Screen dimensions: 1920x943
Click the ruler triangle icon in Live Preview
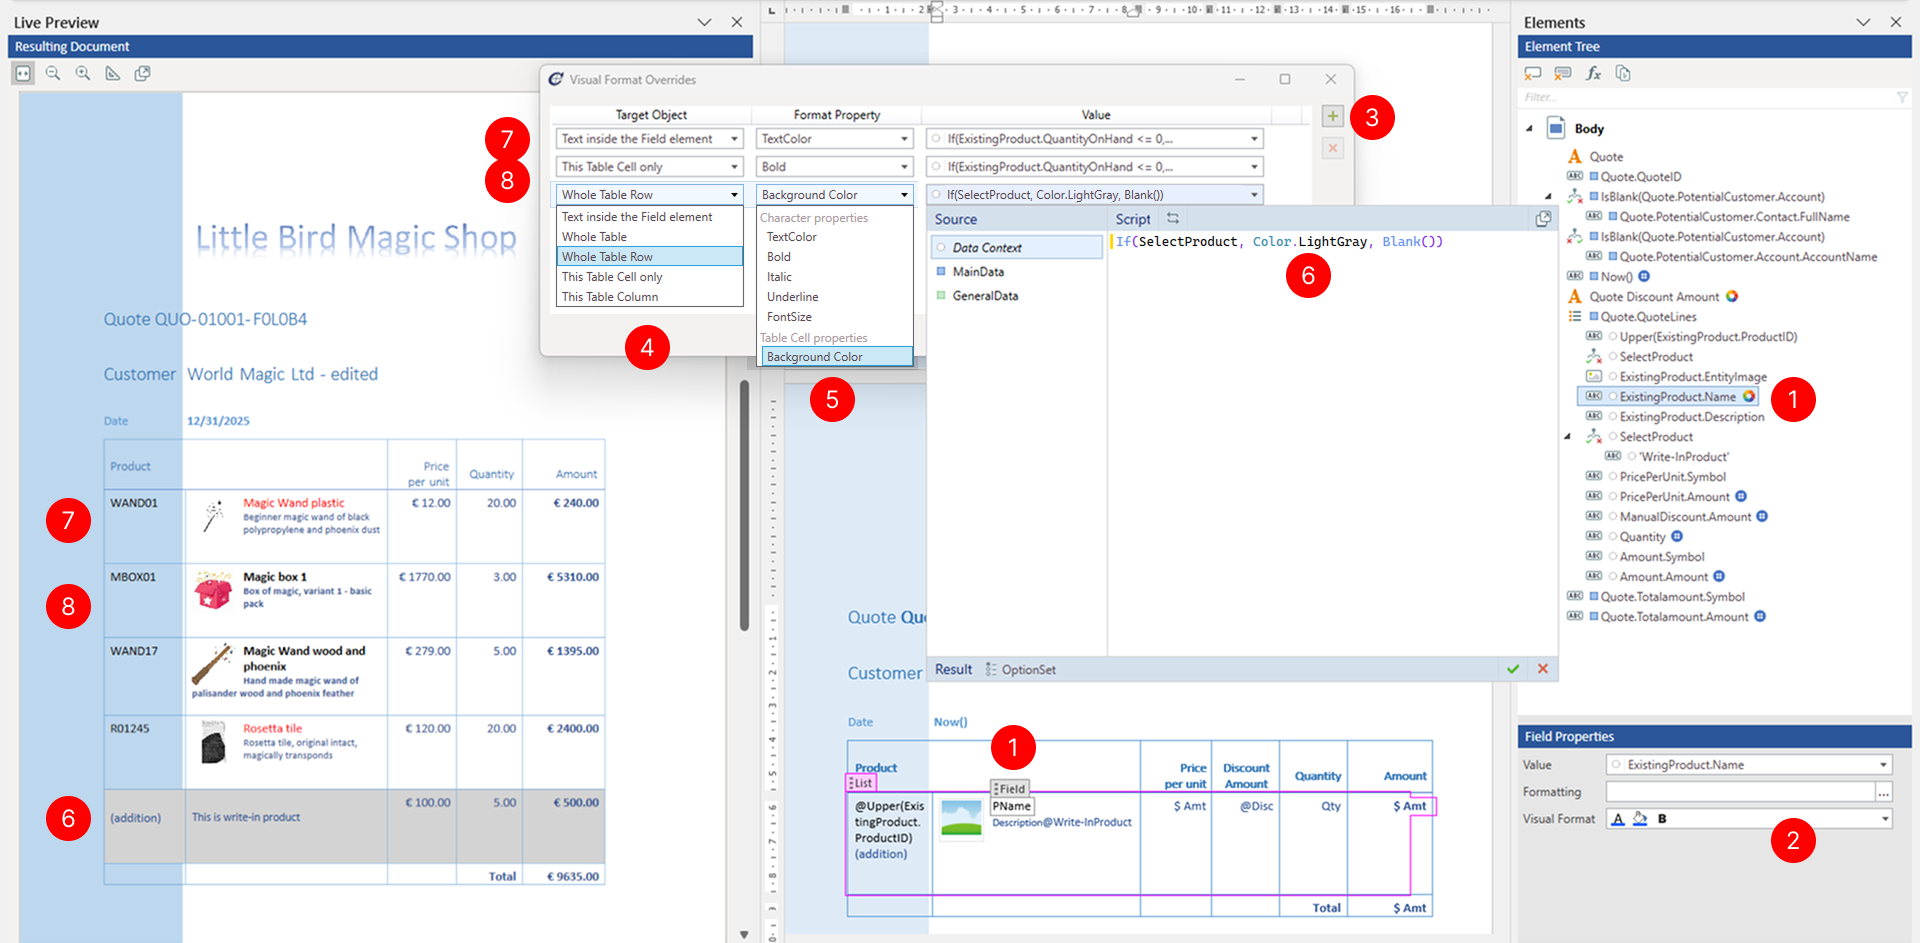point(113,73)
